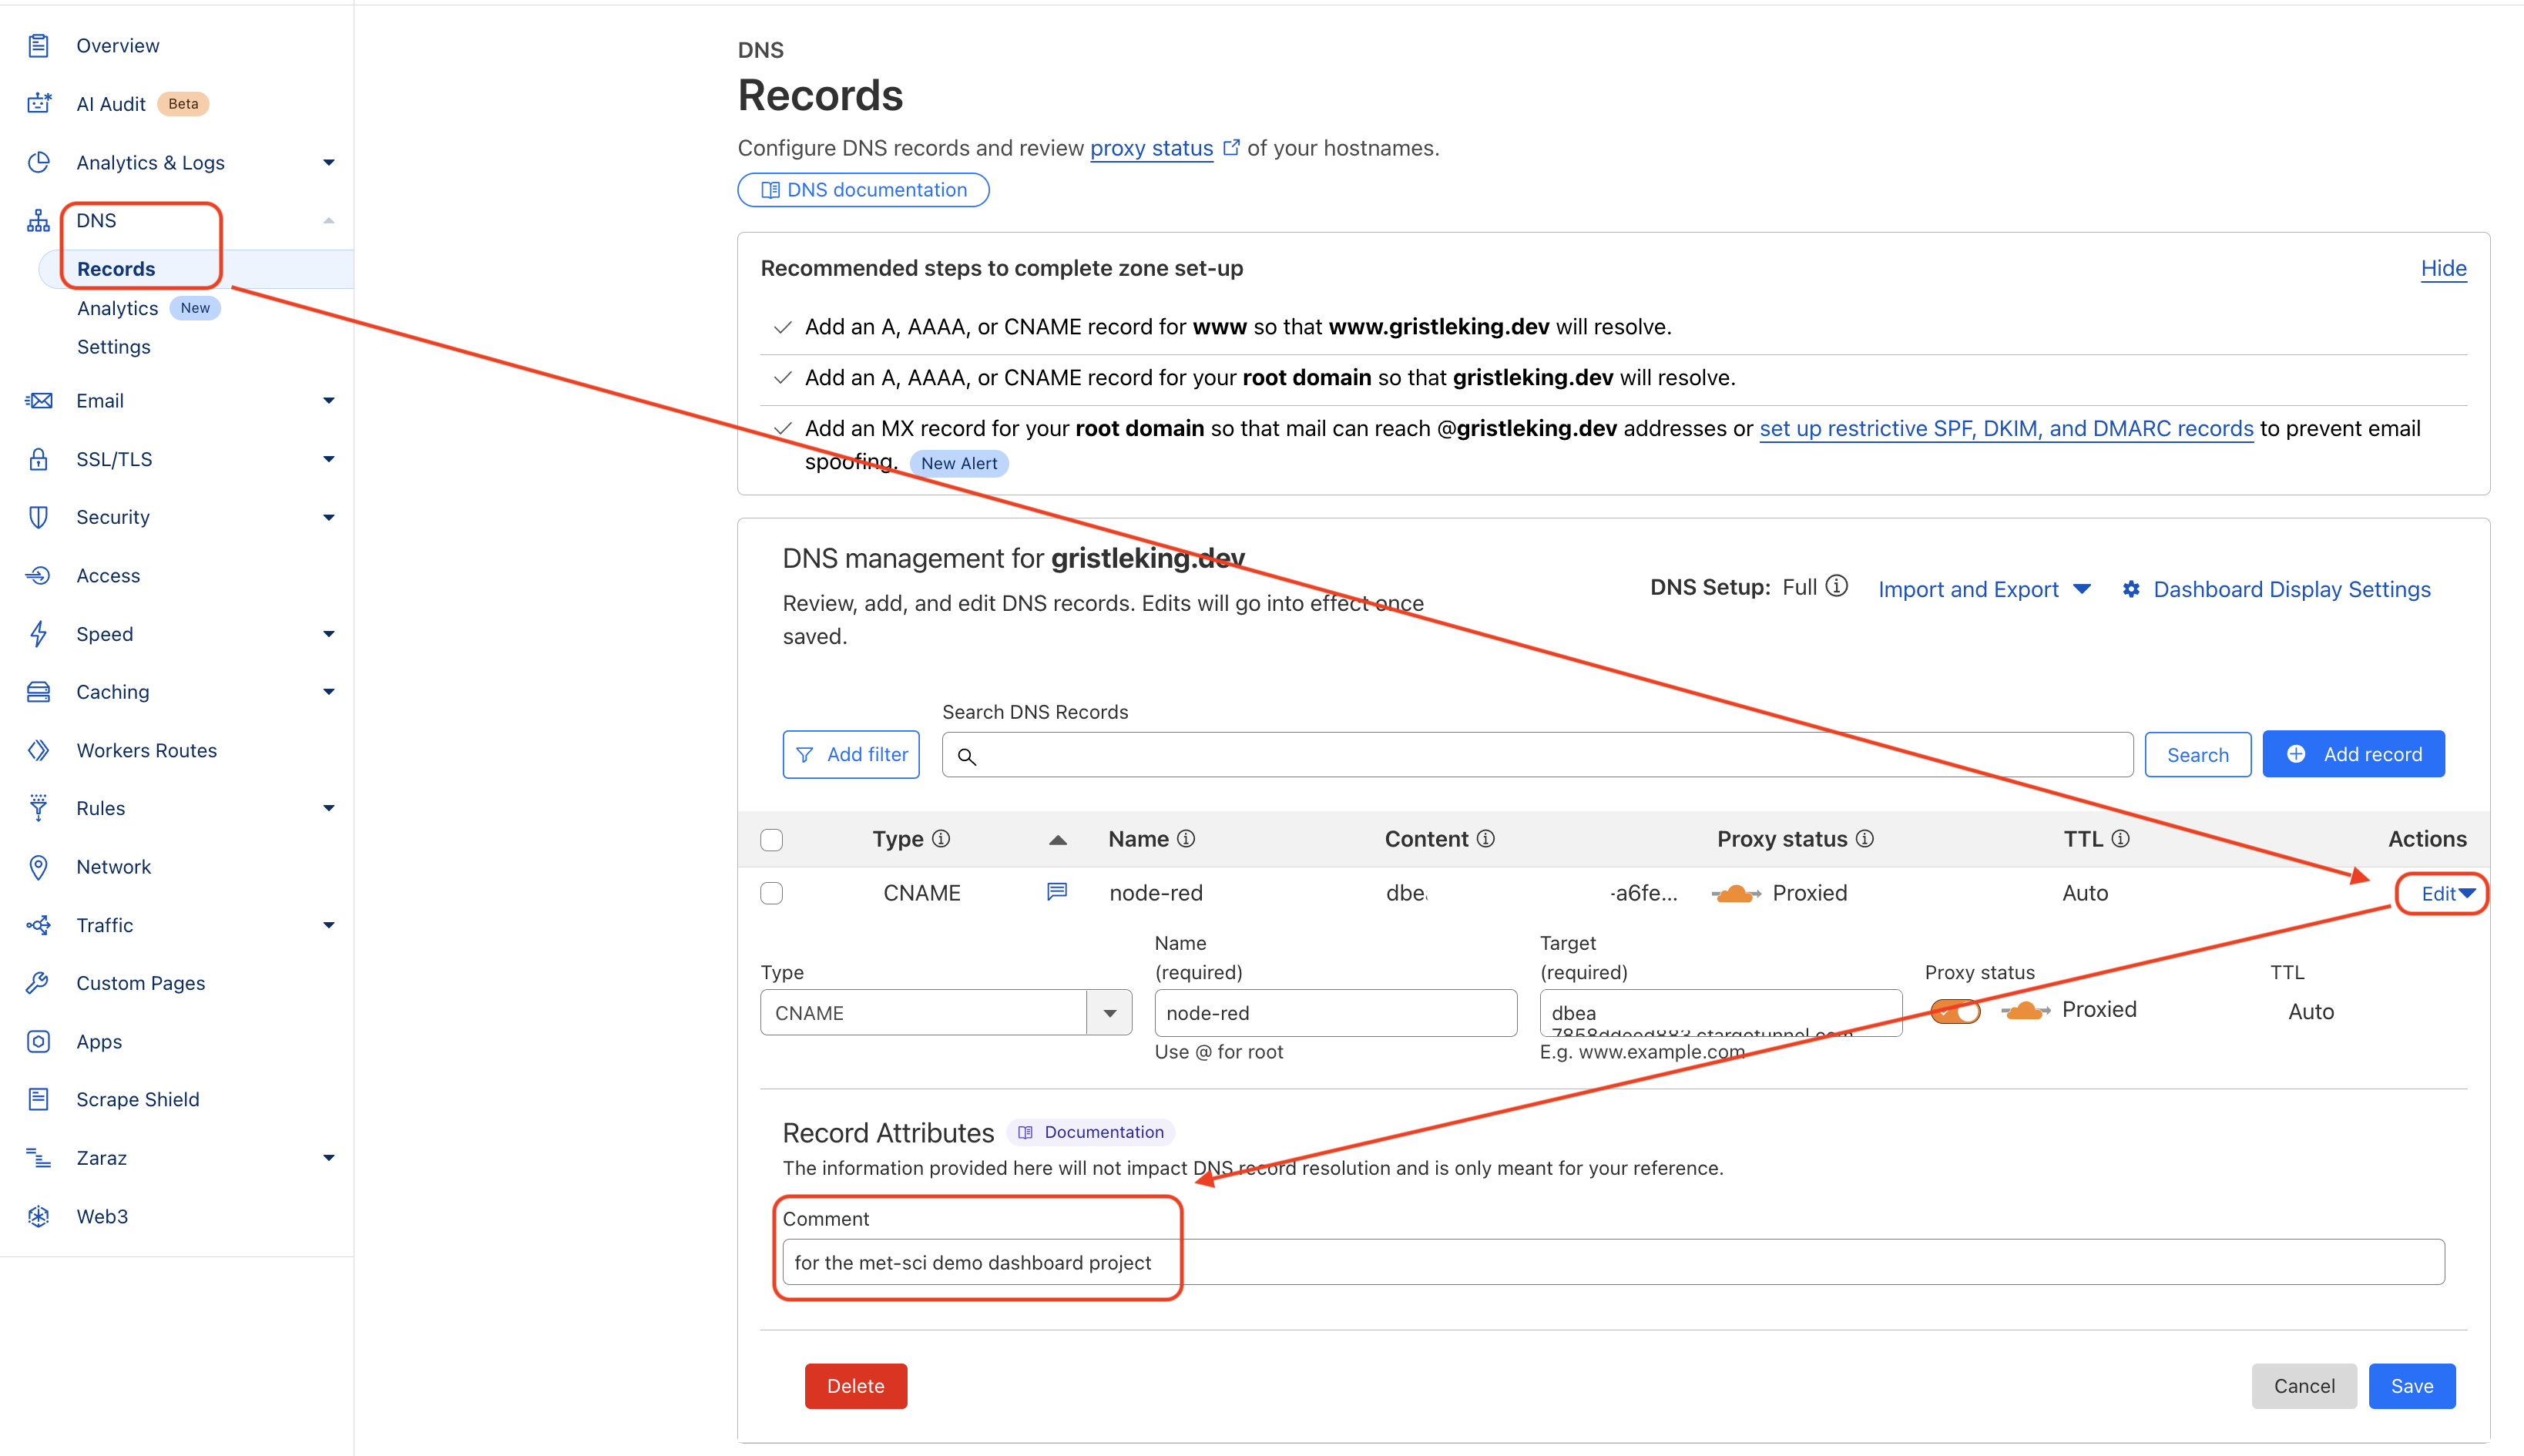Click the Custom Pages wrench icon

38,983
